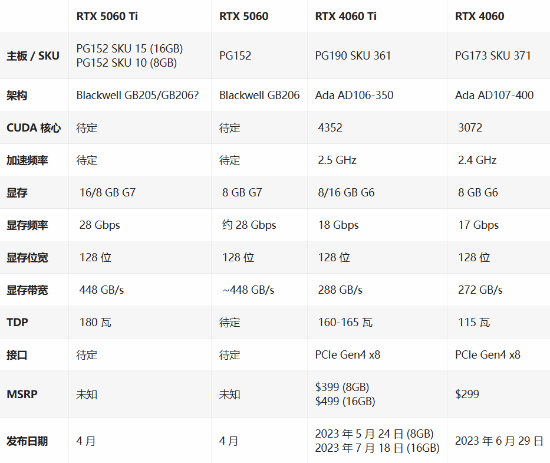Select the Ada AD107-400 cell

(494, 95)
